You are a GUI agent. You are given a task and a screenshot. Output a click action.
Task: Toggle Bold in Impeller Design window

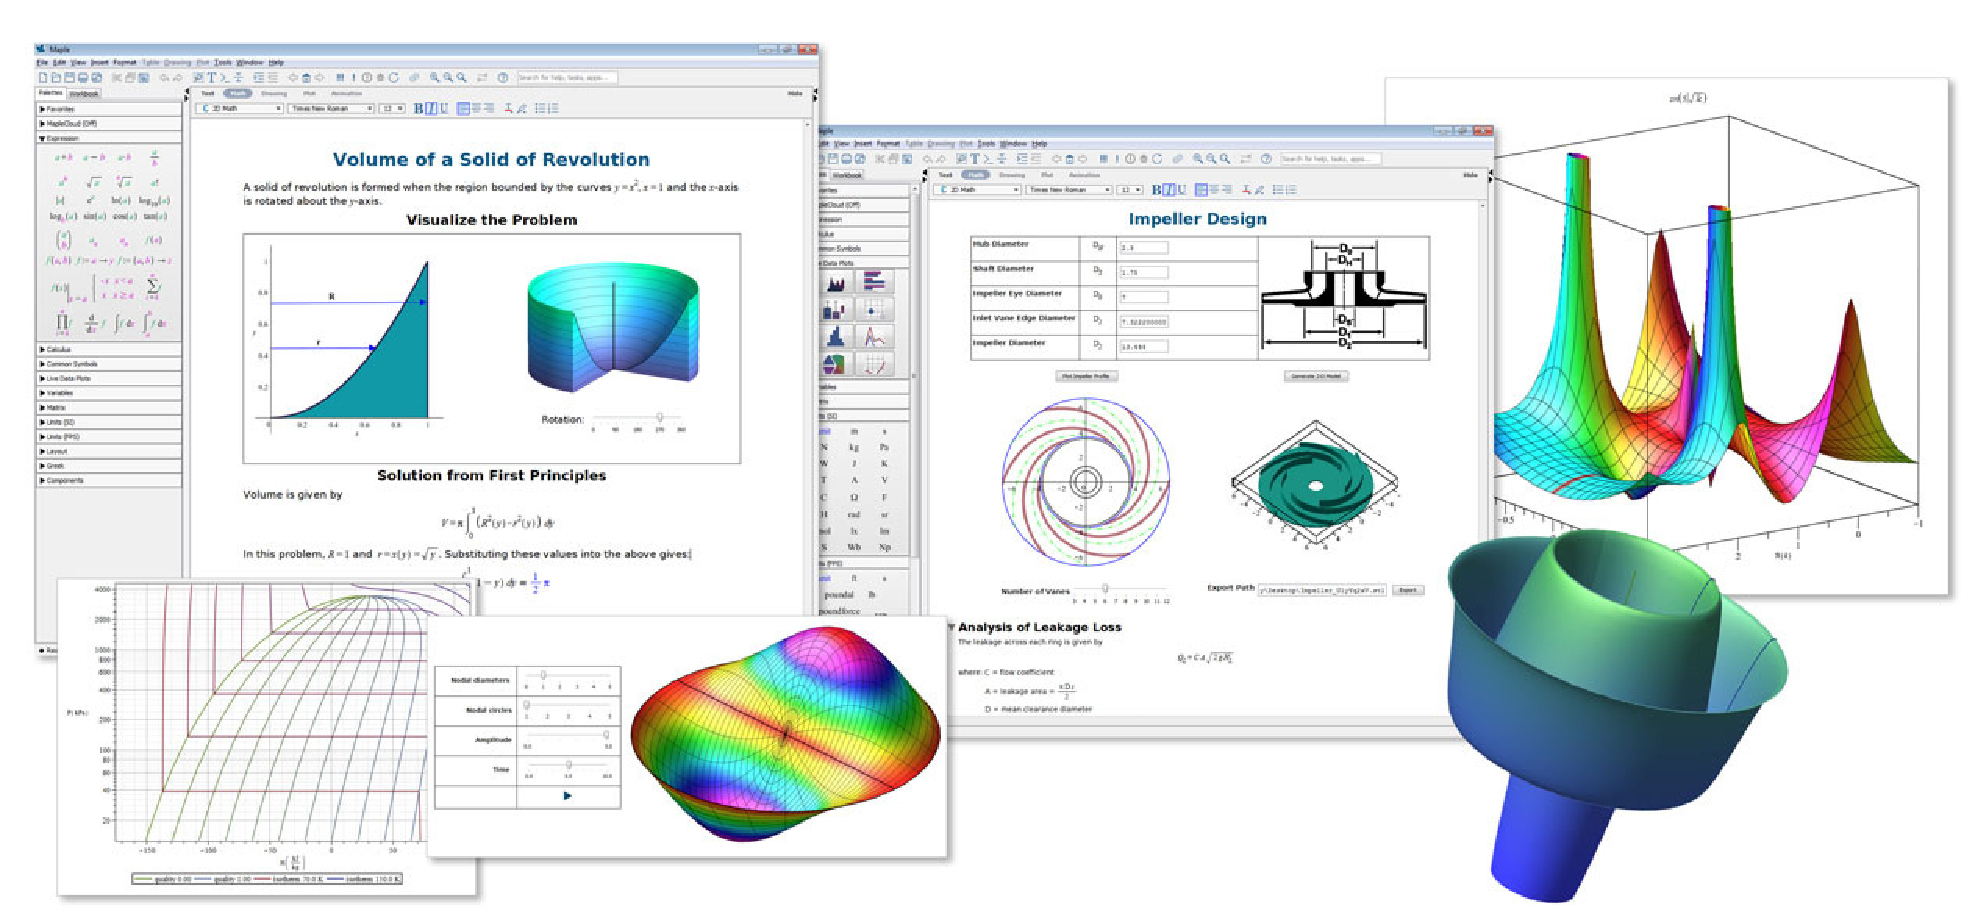point(1156,190)
